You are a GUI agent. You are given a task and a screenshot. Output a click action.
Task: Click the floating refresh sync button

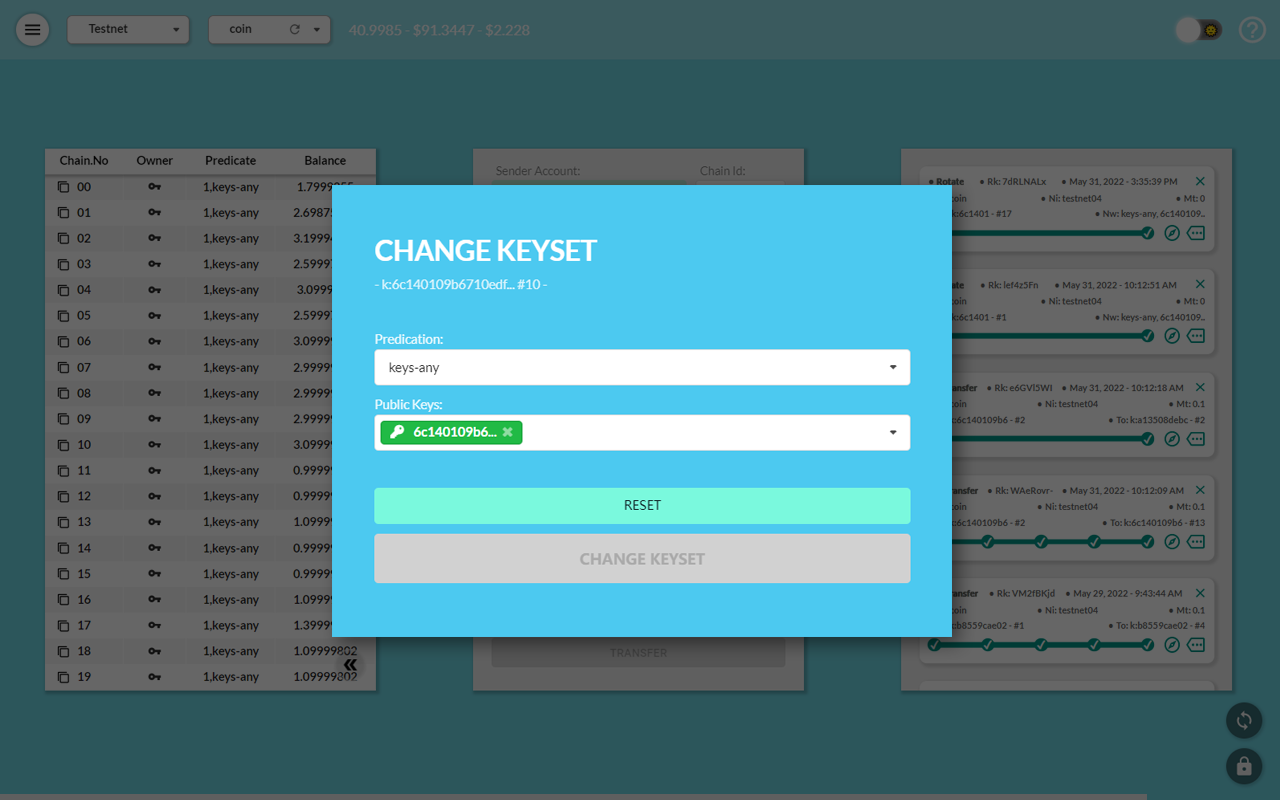click(x=1244, y=720)
